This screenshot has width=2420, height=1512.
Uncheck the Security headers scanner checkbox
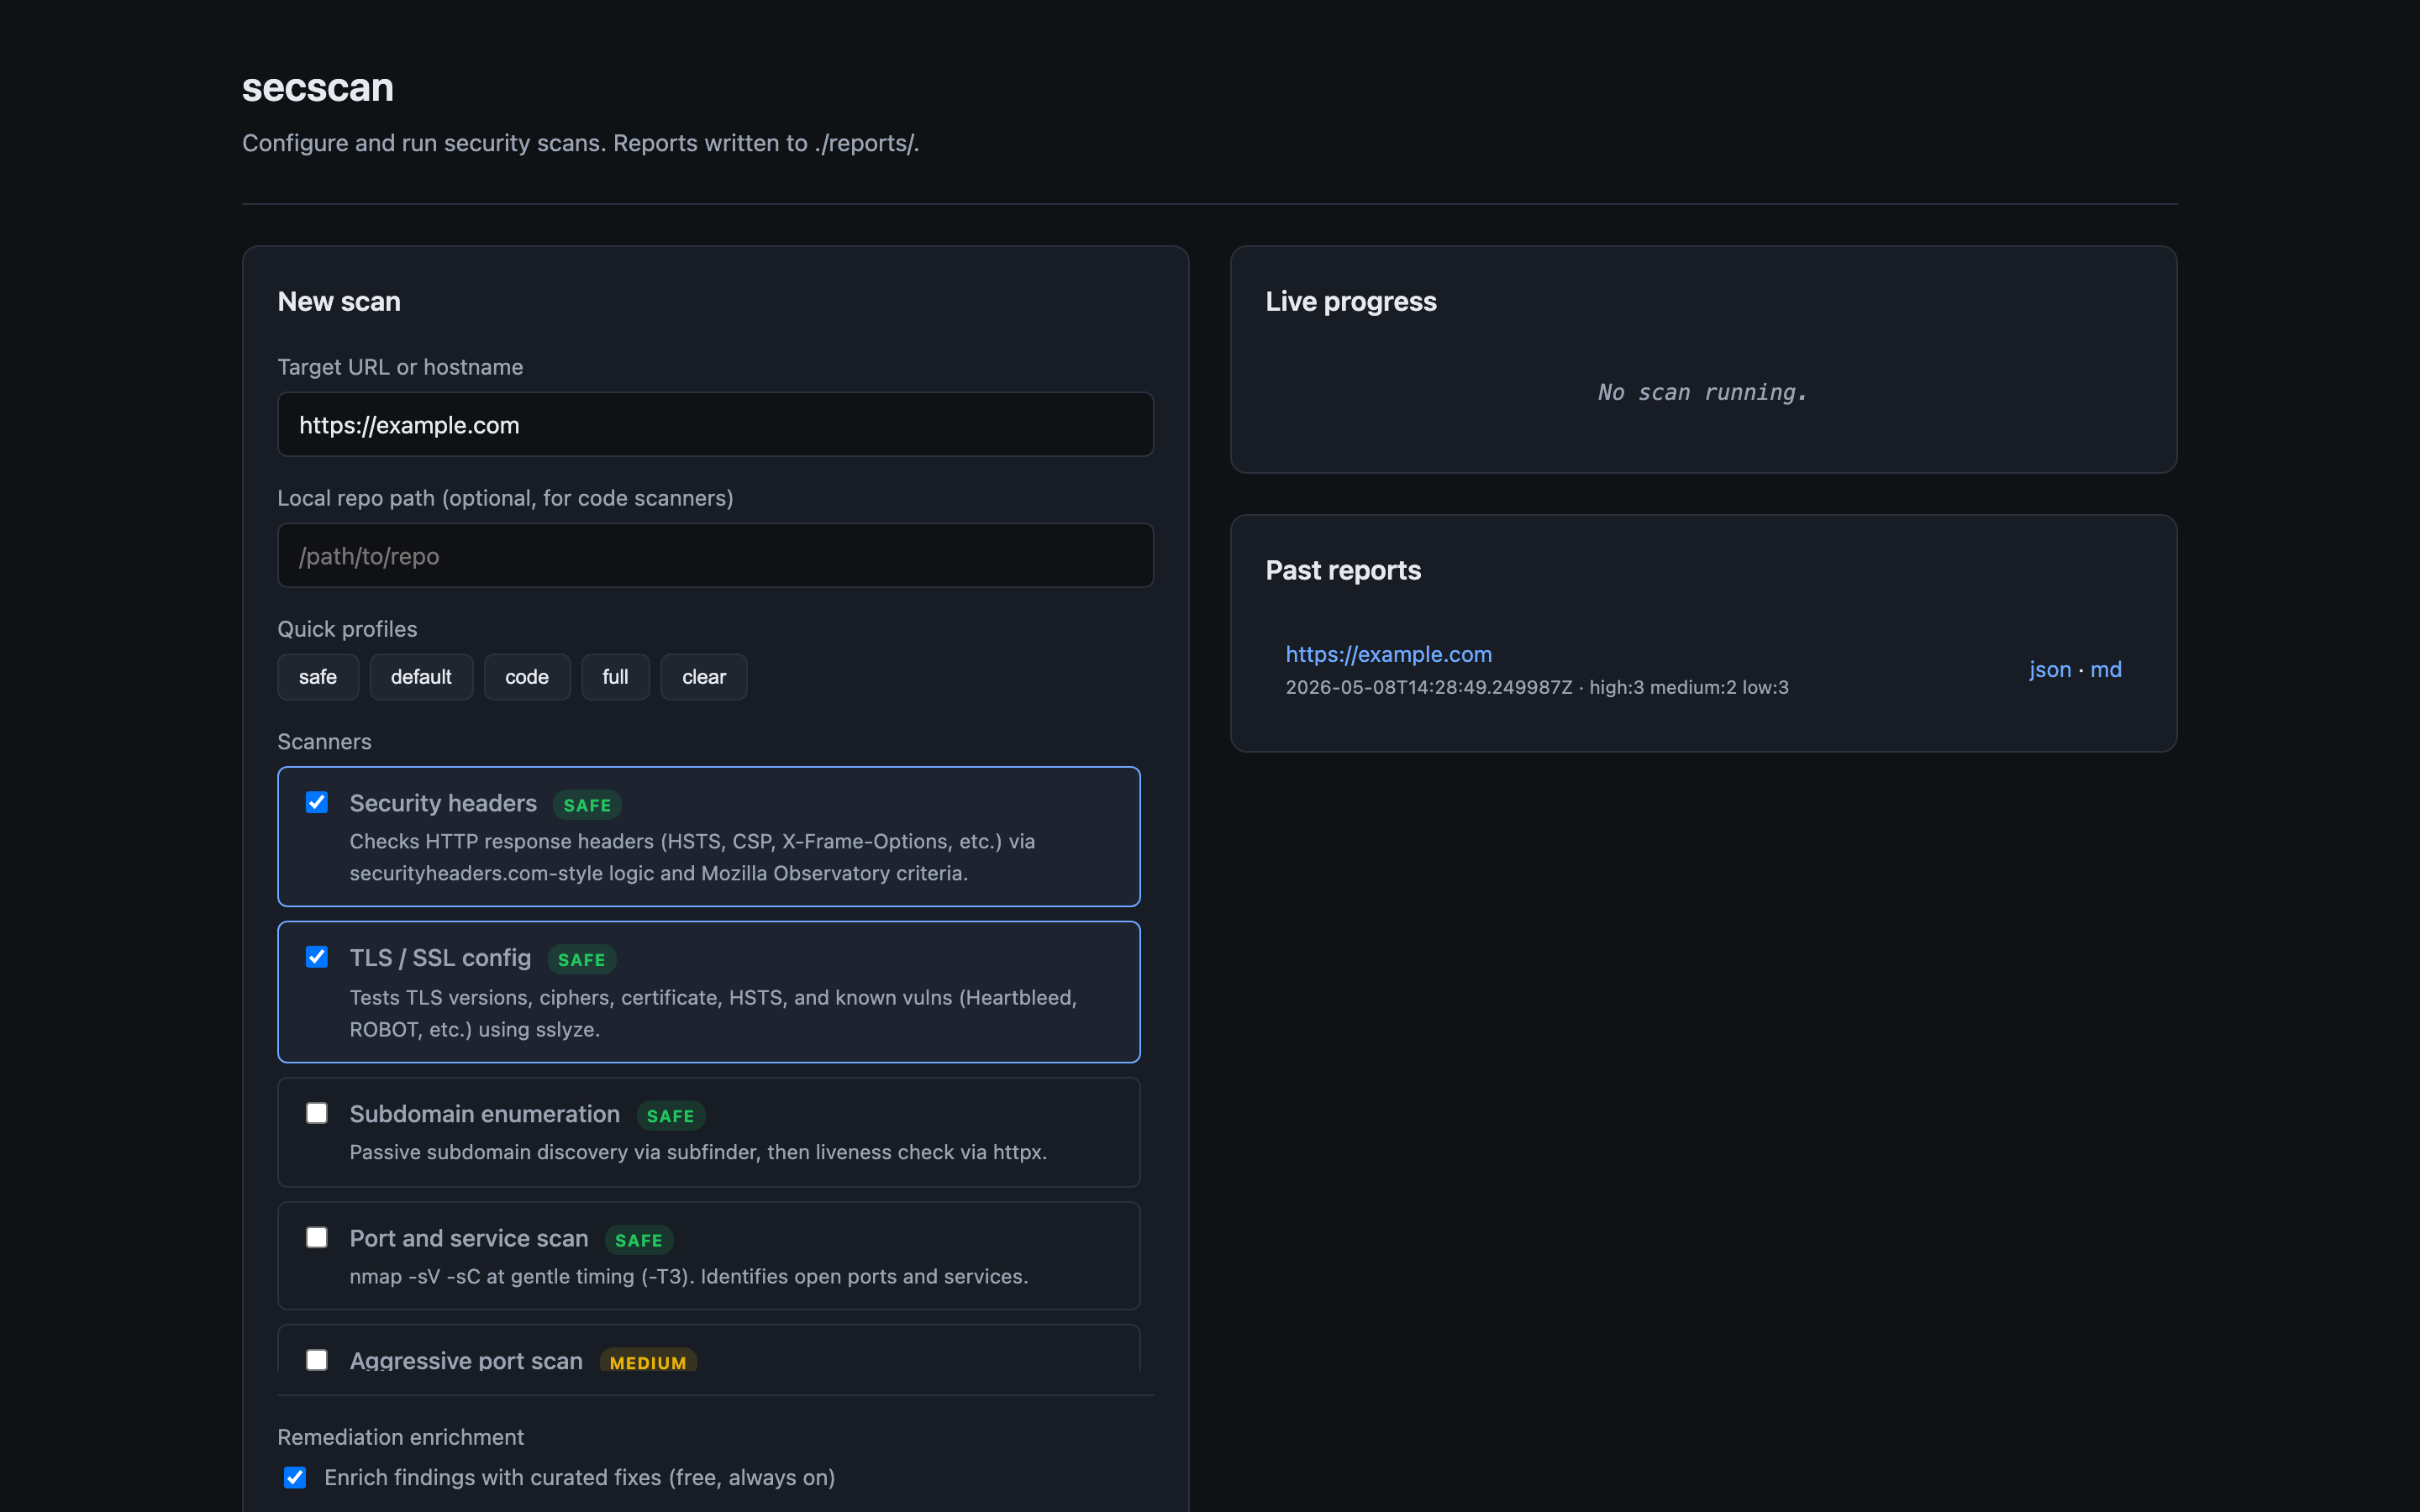[x=316, y=803]
